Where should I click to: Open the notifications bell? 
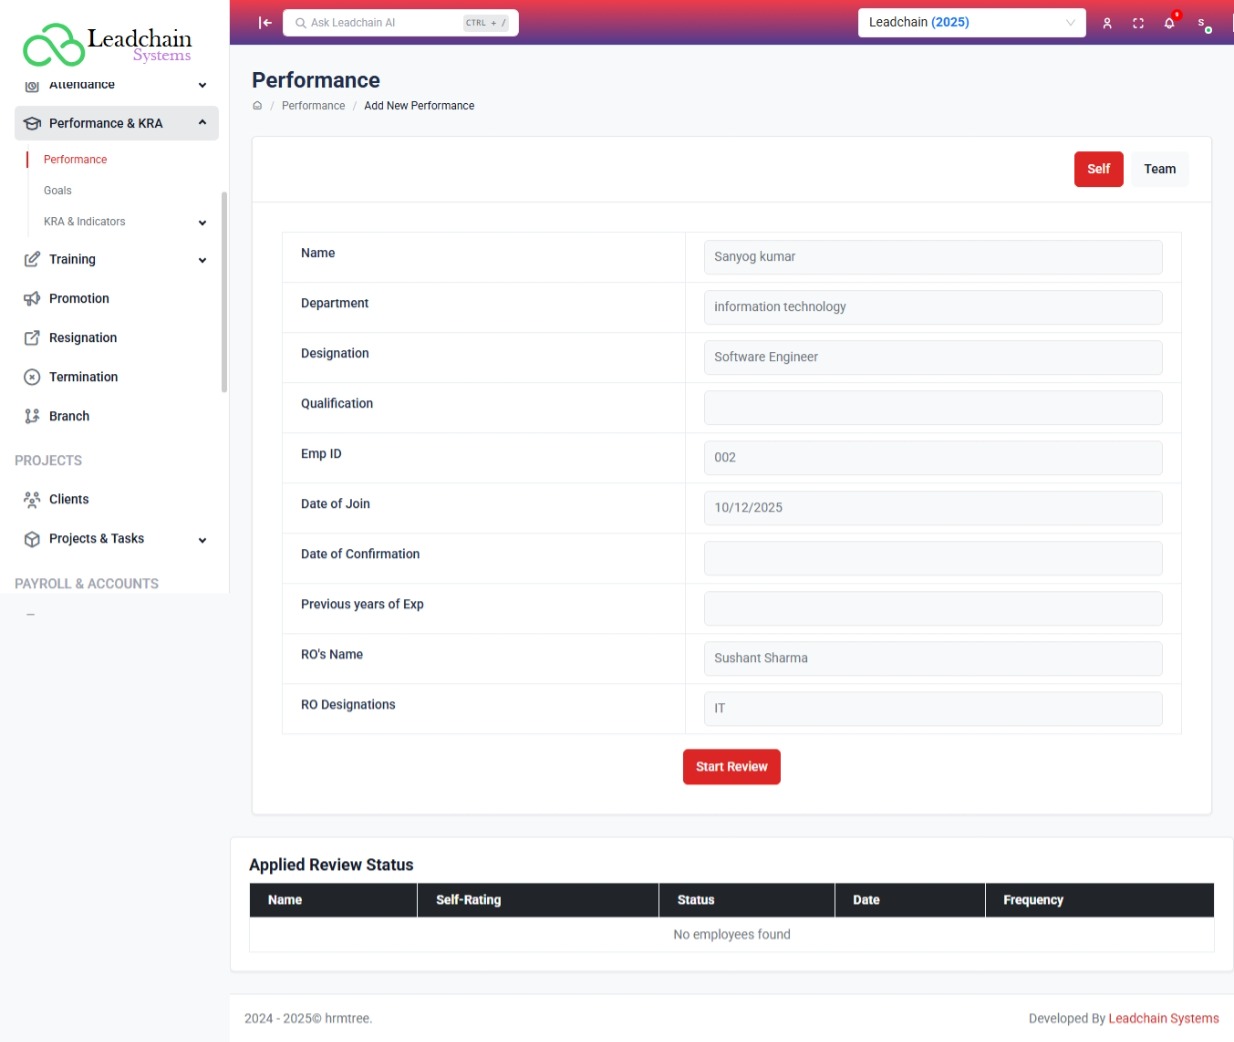pyautogui.click(x=1169, y=23)
